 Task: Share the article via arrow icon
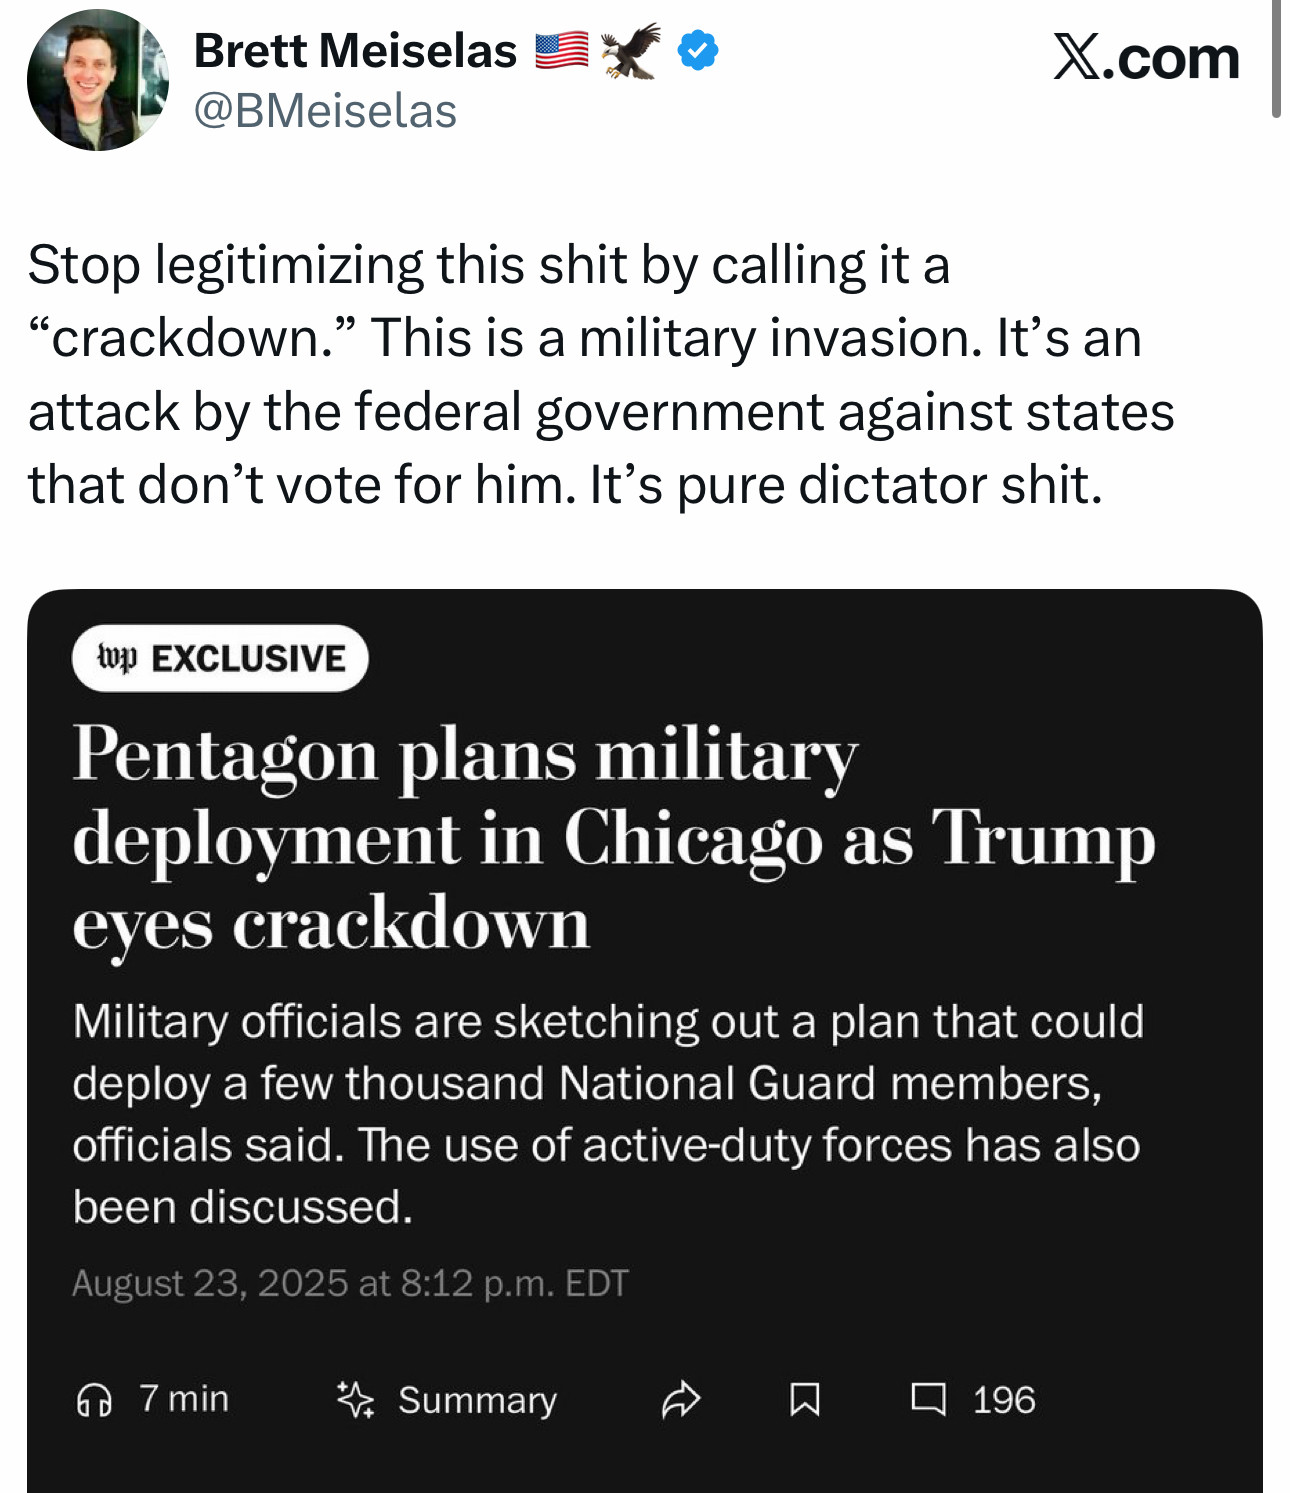coord(681,1400)
